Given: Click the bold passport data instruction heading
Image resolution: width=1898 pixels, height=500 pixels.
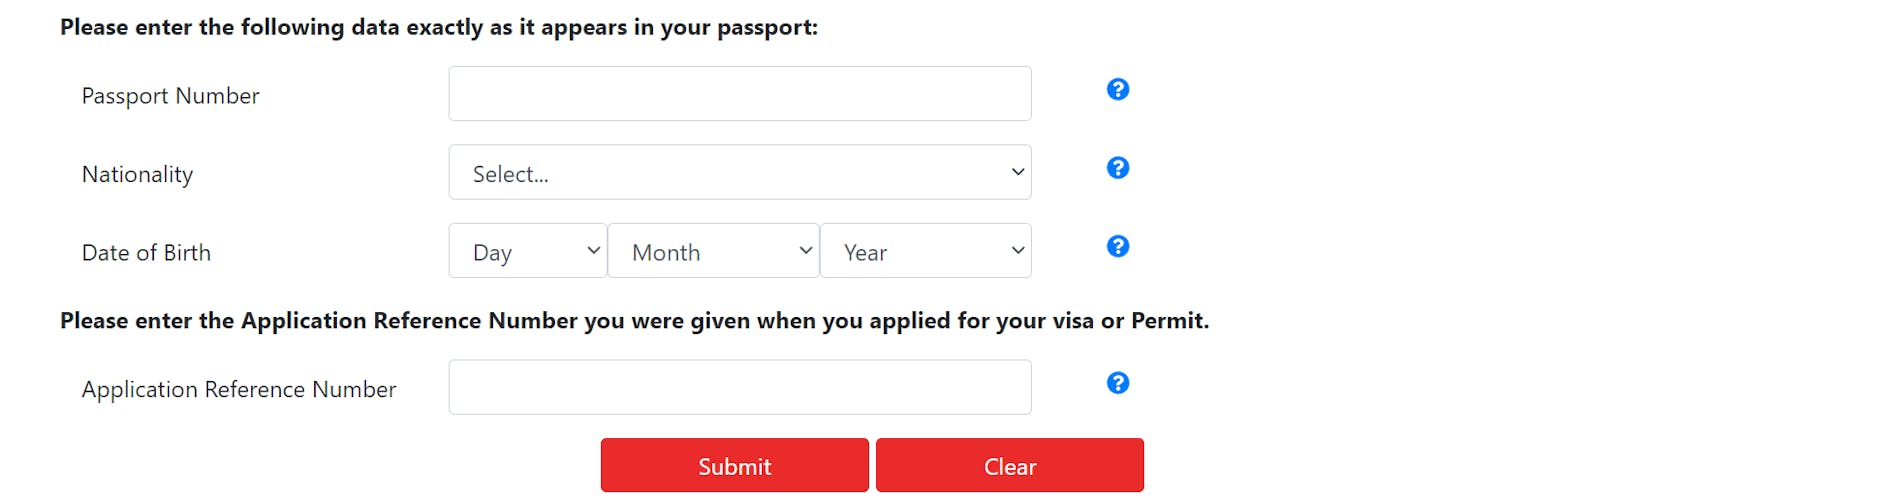Looking at the screenshot, I should pyautogui.click(x=438, y=27).
